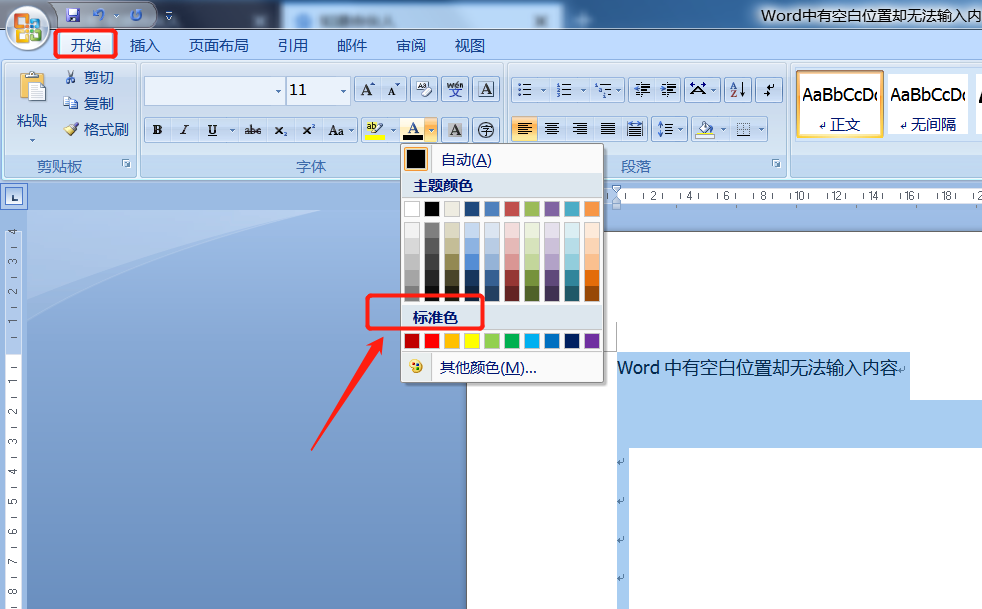The width and height of the screenshot is (982, 609).
Task: Toggle subscript formatting
Action: pyautogui.click(x=281, y=130)
